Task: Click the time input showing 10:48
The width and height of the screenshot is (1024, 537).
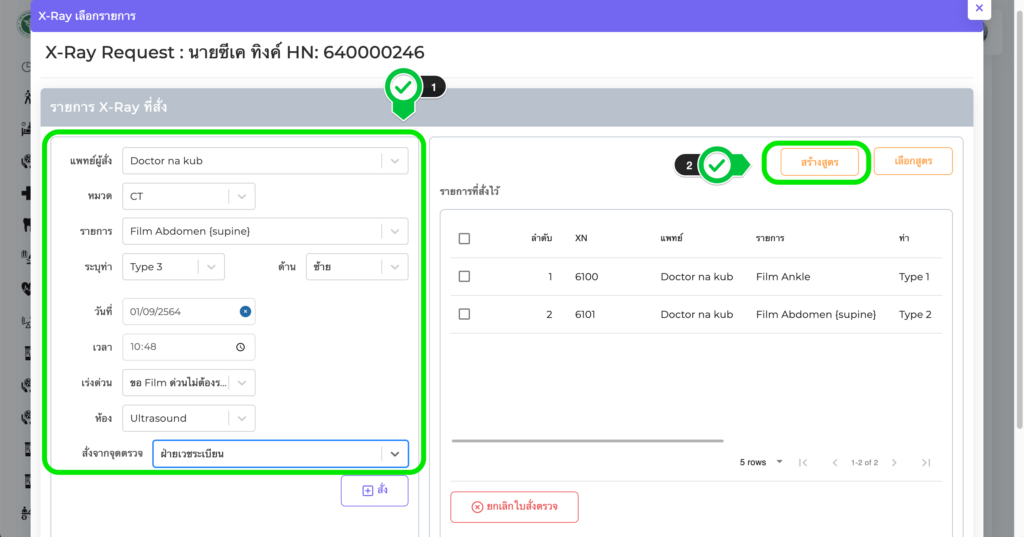Action: click(178, 347)
